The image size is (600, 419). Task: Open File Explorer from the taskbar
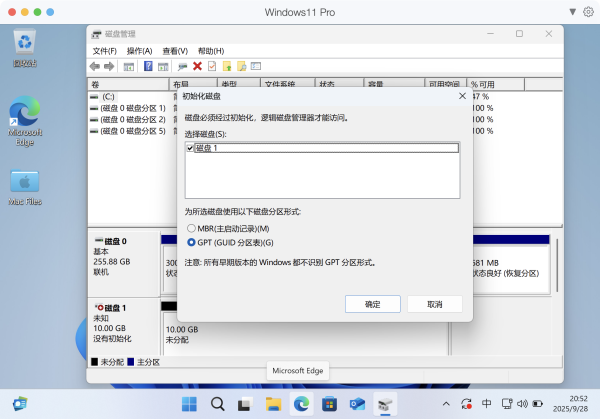click(x=272, y=404)
